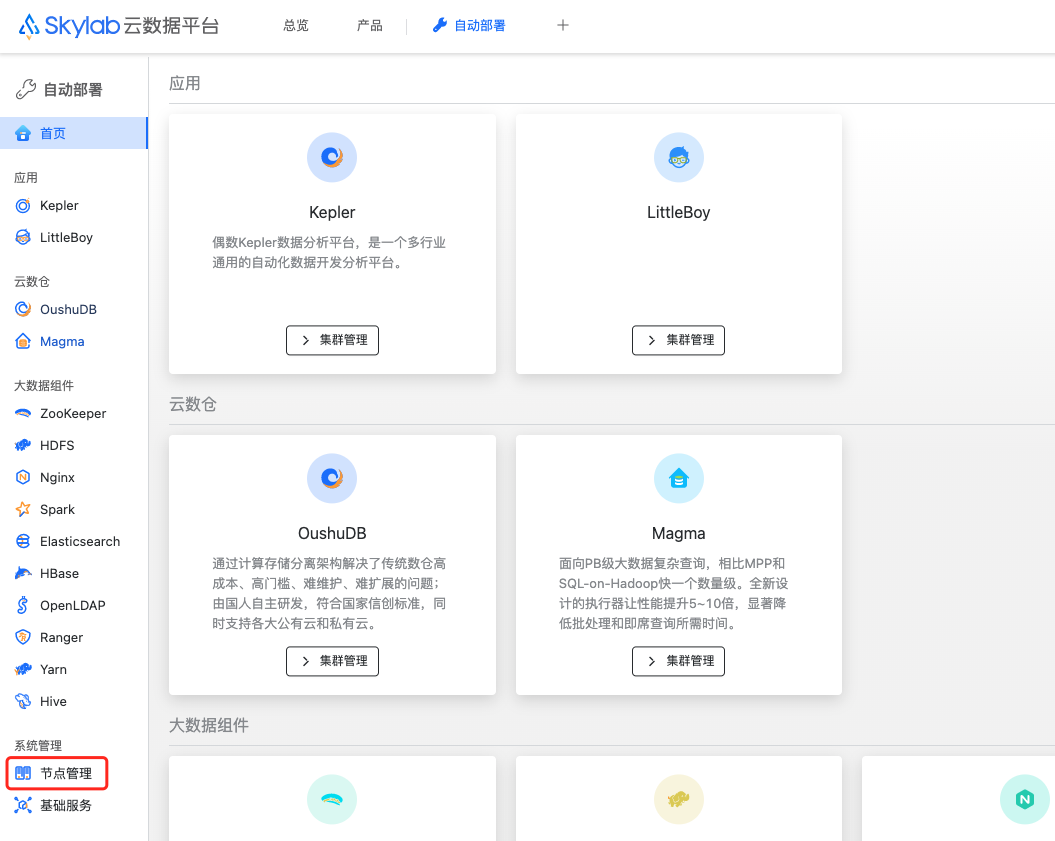Click the Kepler icon in the sidebar

coord(23,206)
